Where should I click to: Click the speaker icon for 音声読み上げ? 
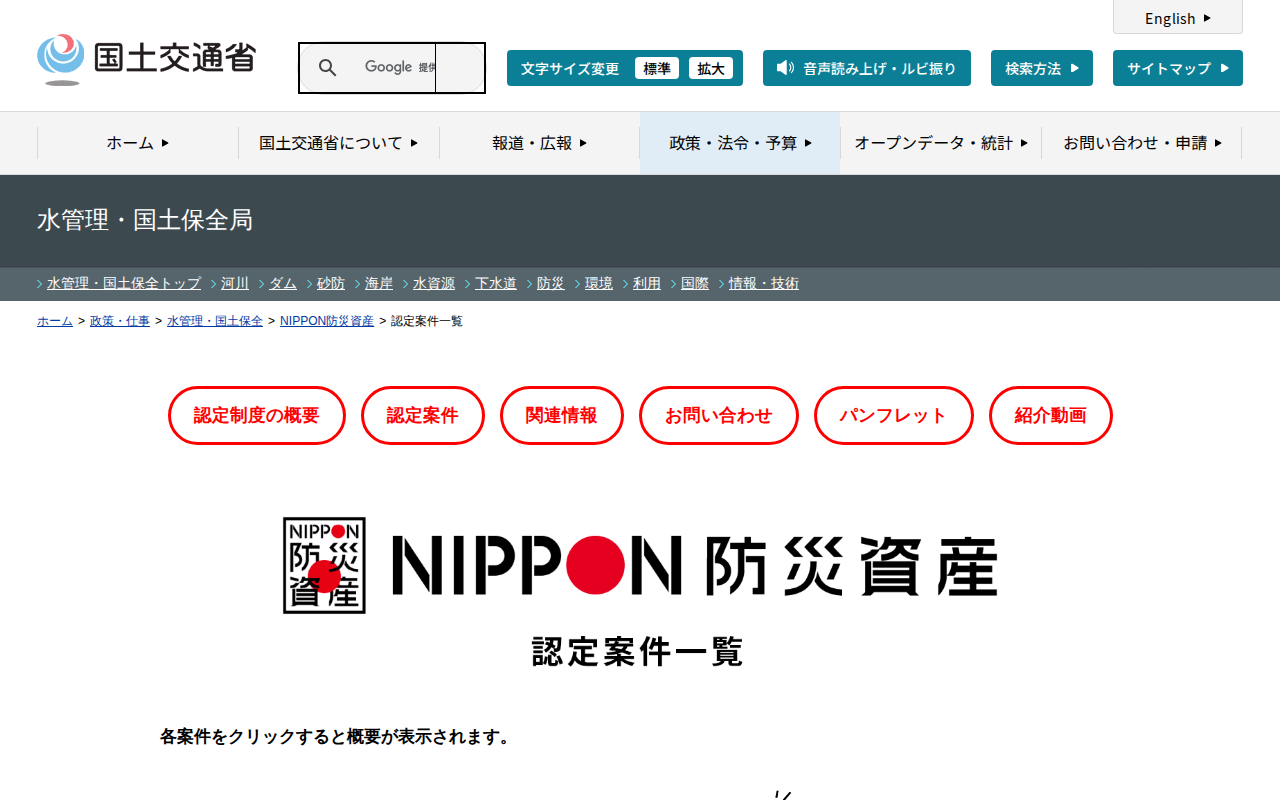pyautogui.click(x=785, y=68)
